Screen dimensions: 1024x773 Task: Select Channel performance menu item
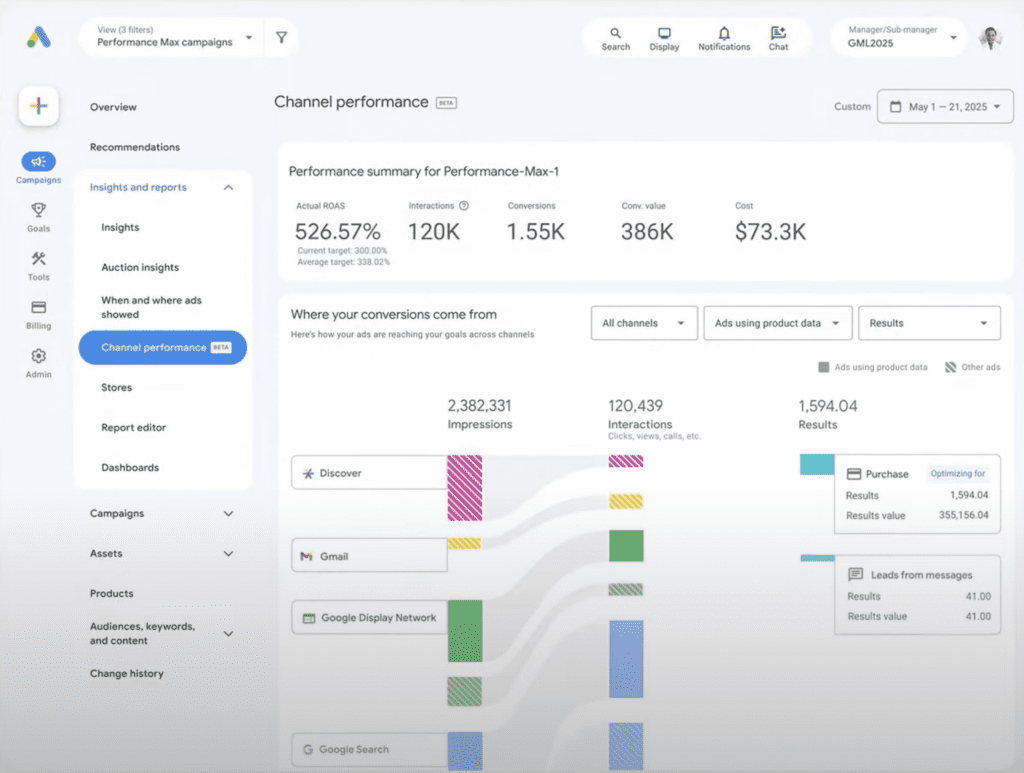pos(163,347)
